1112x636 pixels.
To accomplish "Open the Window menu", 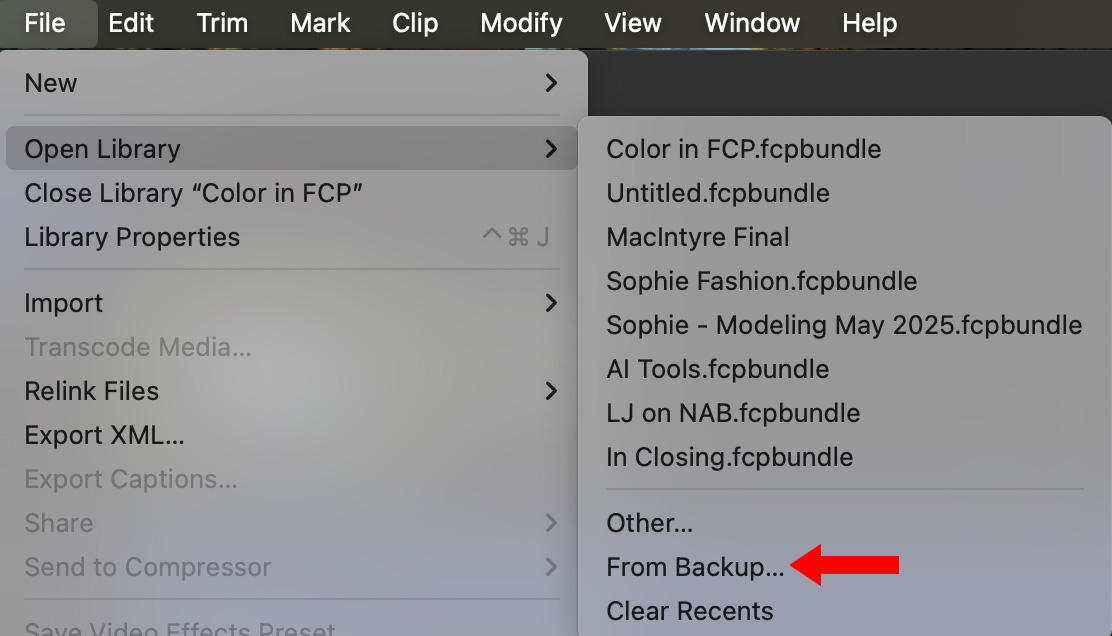I will click(751, 23).
